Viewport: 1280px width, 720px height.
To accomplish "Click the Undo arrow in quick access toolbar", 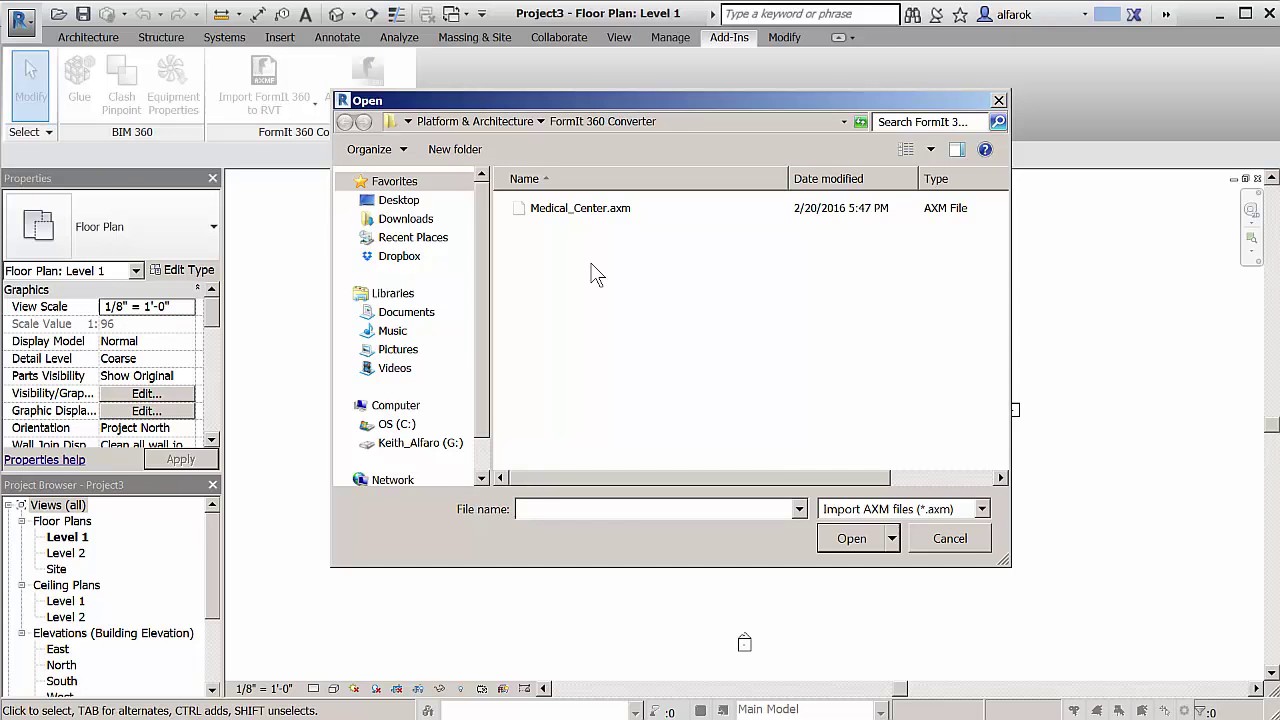I will [x=141, y=14].
